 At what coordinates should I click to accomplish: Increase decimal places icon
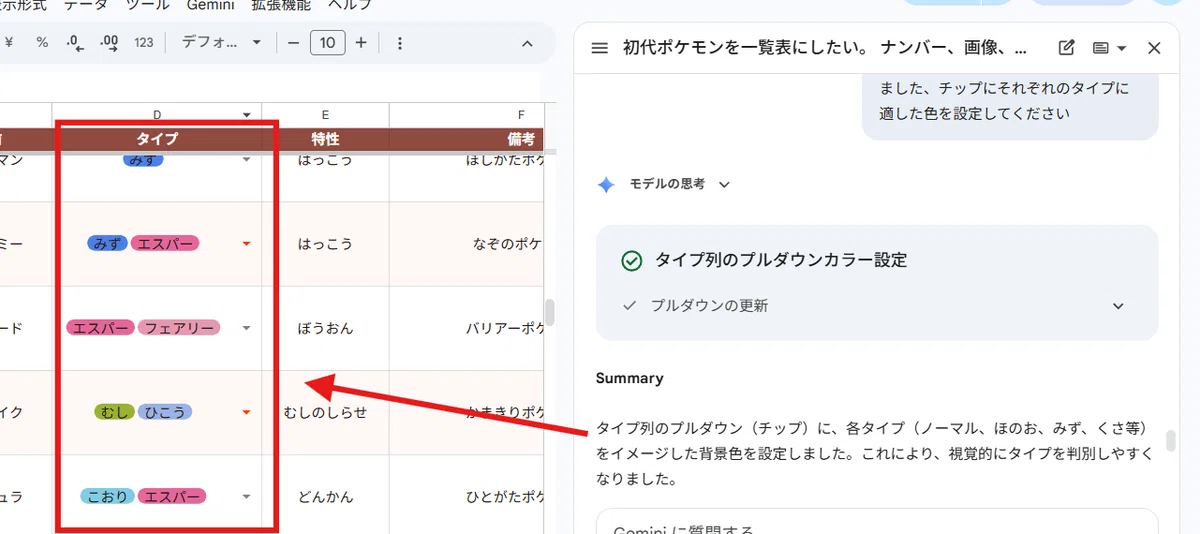[110, 43]
